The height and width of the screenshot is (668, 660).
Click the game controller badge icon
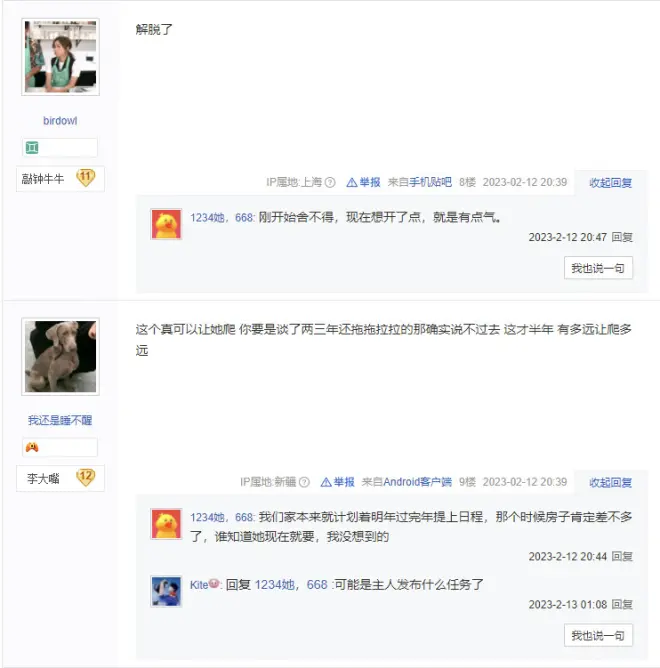tap(32, 447)
